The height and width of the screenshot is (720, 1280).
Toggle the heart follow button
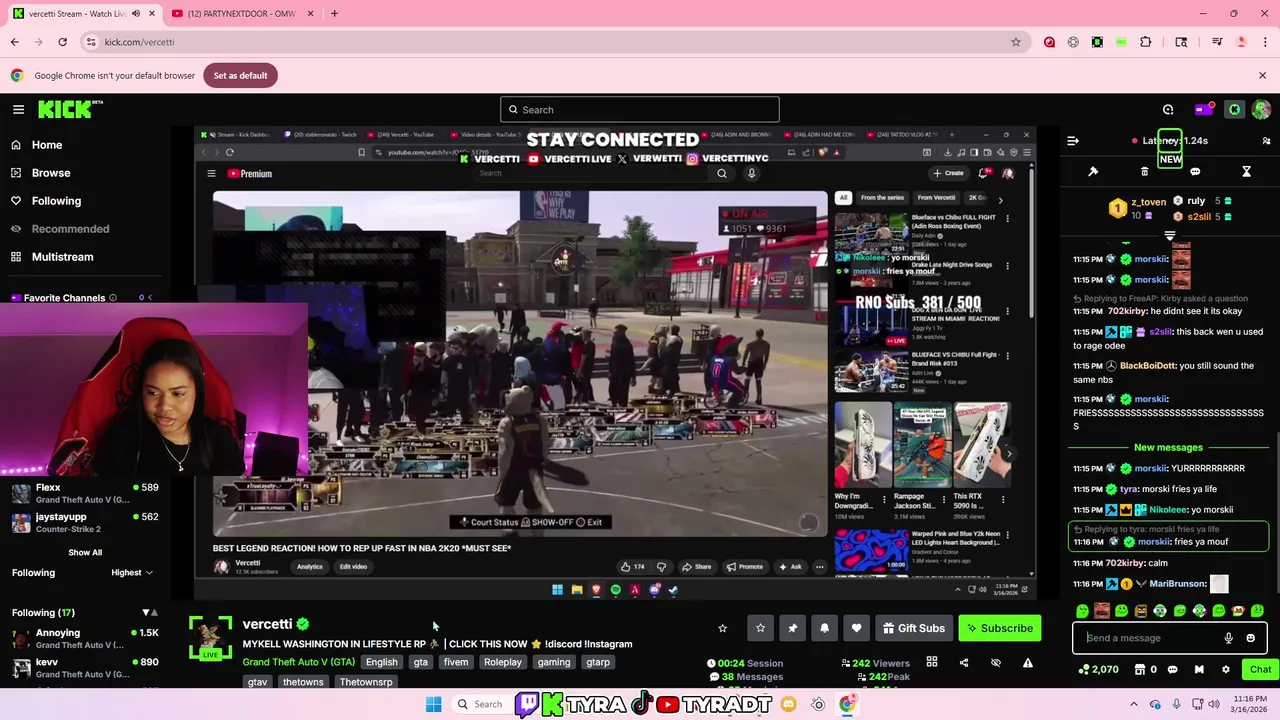pos(856,628)
